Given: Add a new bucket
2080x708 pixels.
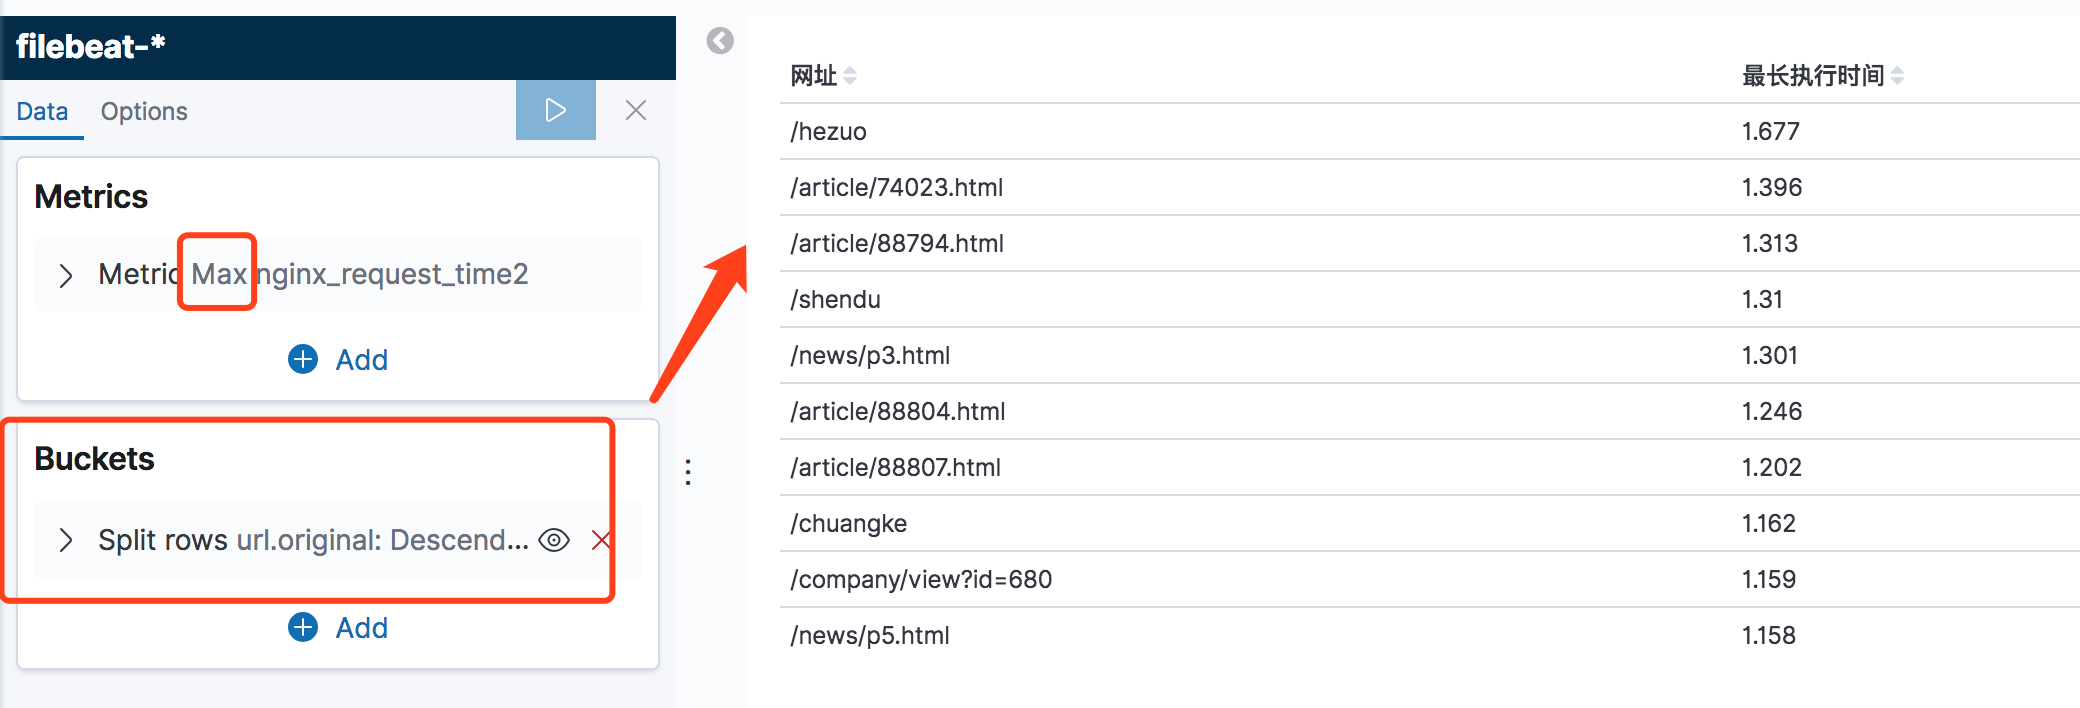Looking at the screenshot, I should pyautogui.click(x=338, y=627).
